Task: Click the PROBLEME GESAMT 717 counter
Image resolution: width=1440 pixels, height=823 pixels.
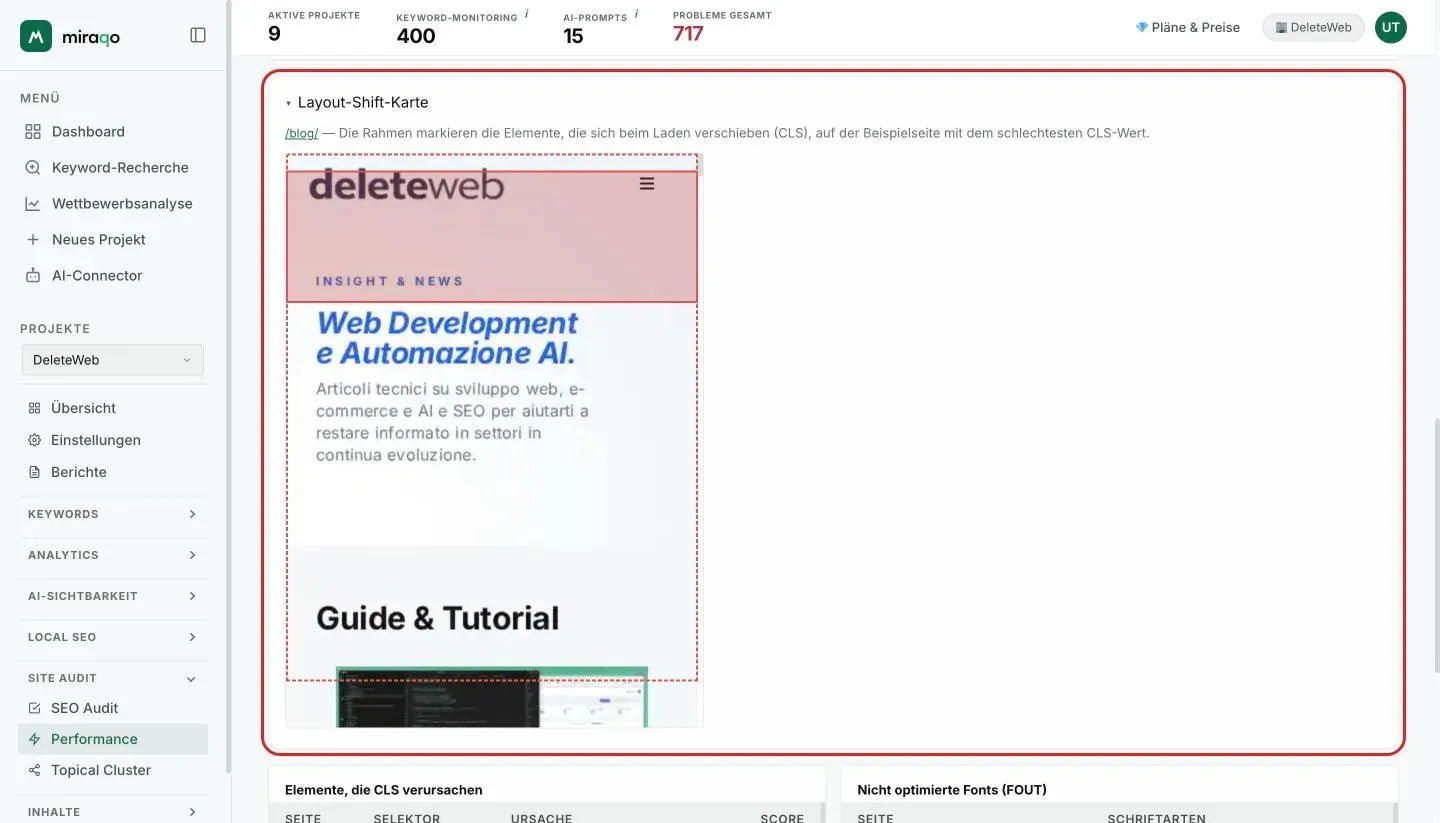Action: pyautogui.click(x=722, y=27)
